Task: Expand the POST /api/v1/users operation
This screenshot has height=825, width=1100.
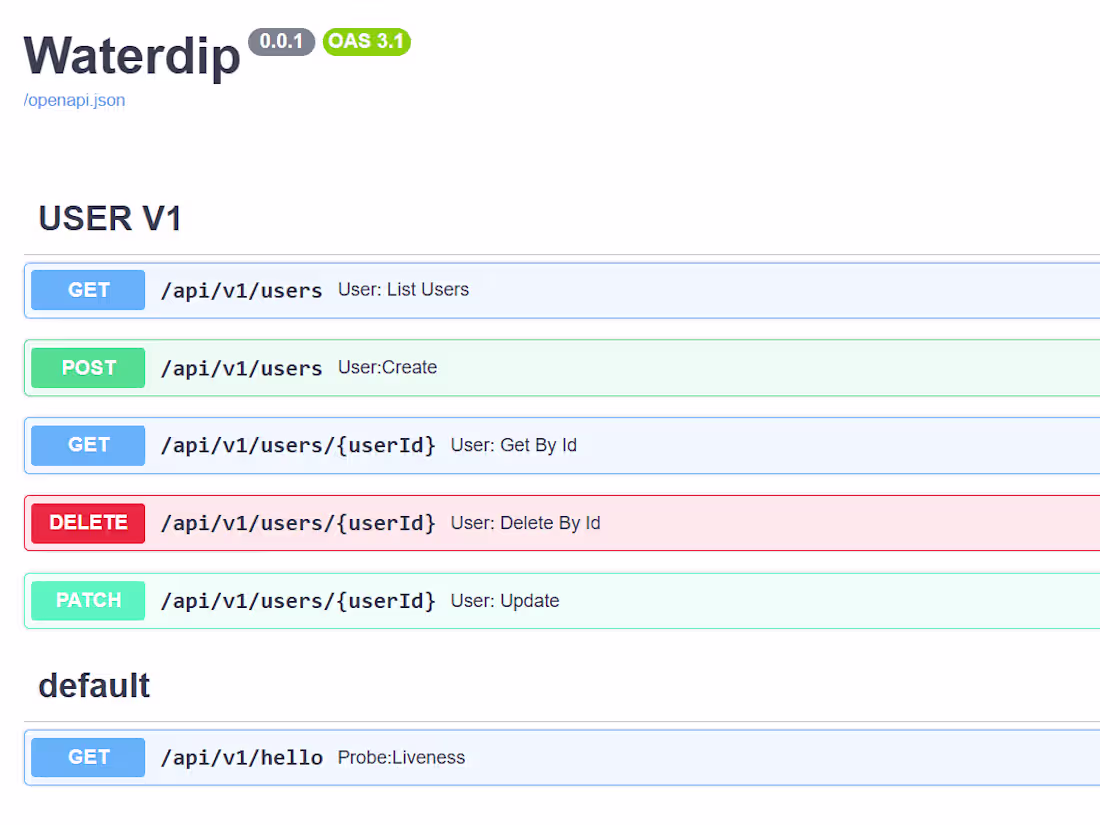Action: point(600,367)
